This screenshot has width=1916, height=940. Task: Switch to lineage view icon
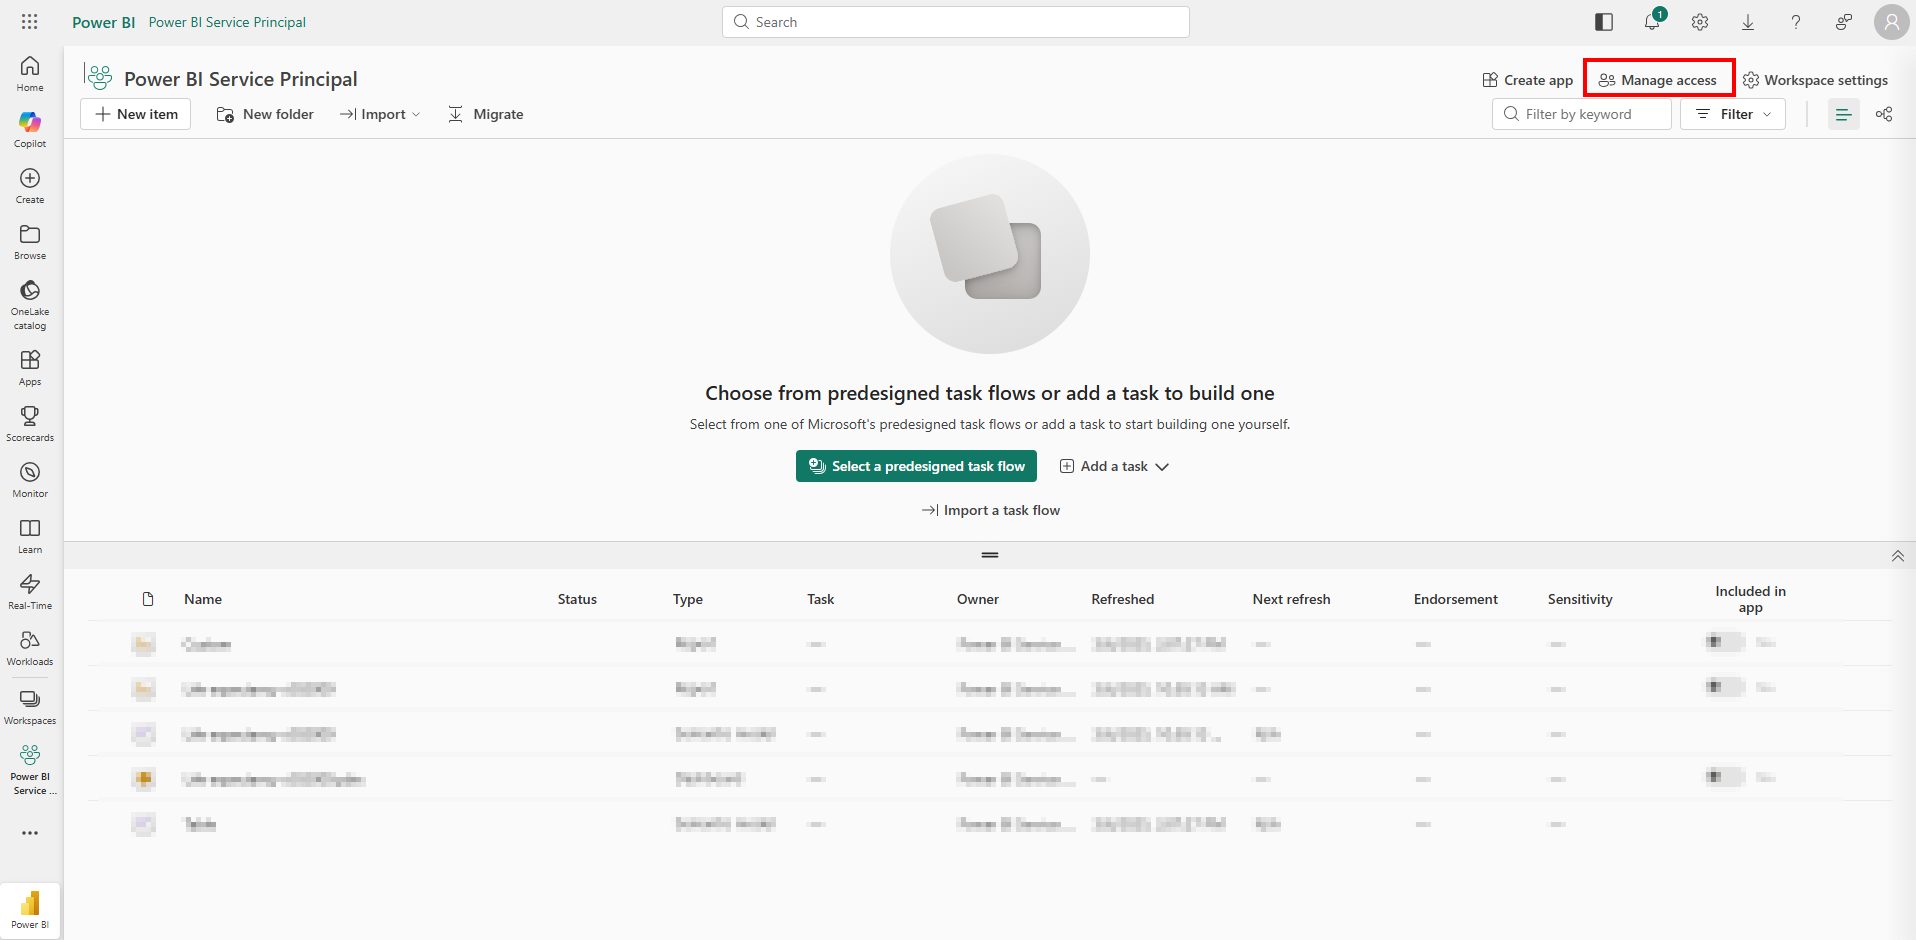(1884, 115)
